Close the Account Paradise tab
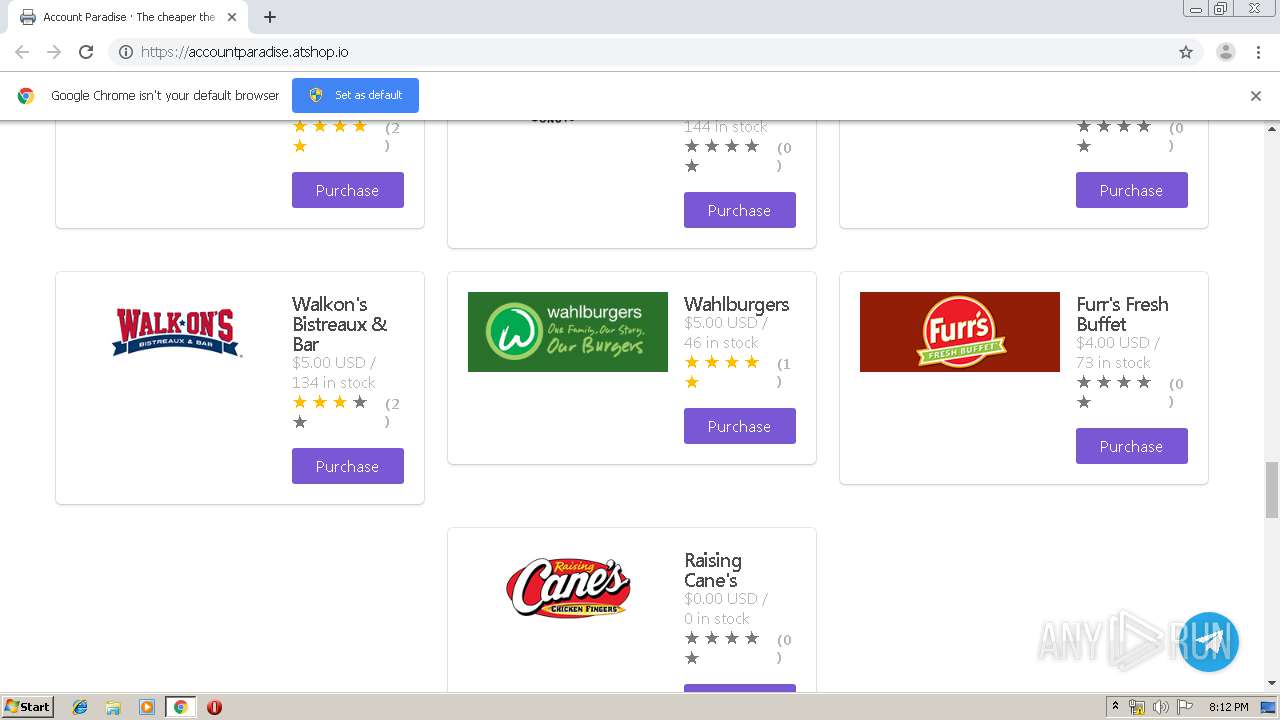The width and height of the screenshot is (1280, 720). coord(232,17)
